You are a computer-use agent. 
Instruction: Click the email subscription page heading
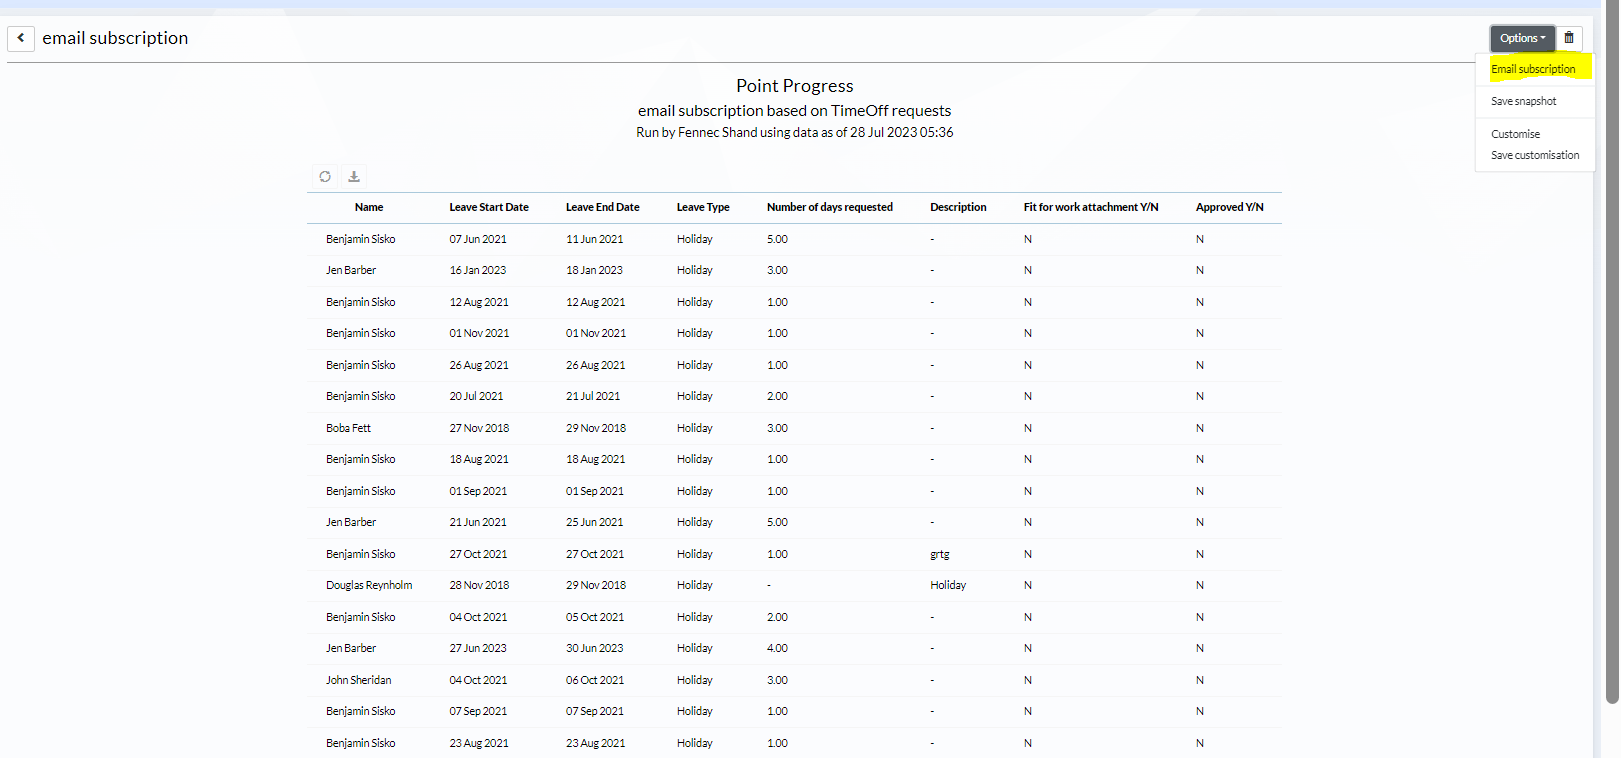[x=115, y=38]
